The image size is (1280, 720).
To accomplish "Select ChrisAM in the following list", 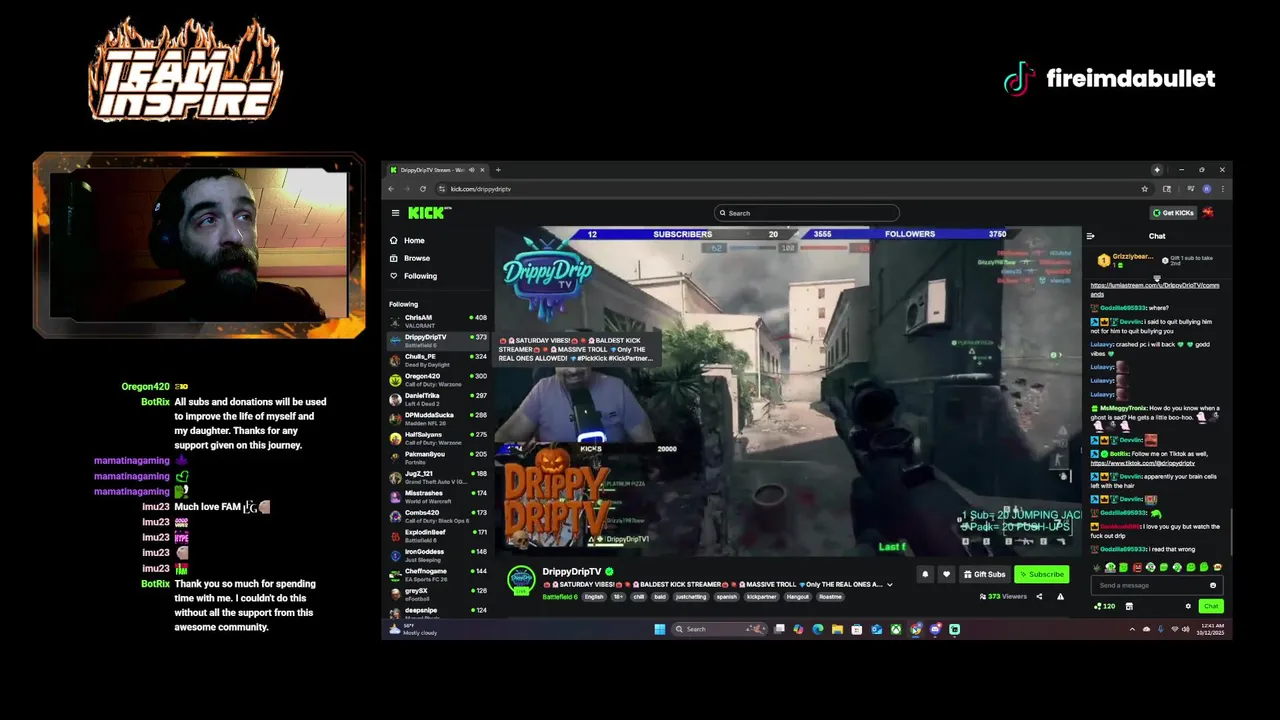I will pos(438,321).
